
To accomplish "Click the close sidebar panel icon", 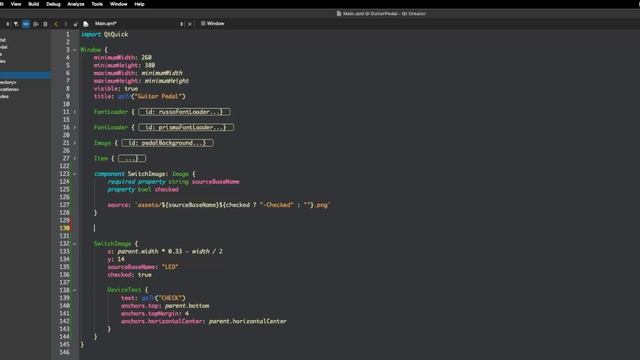I will tap(45, 24).
